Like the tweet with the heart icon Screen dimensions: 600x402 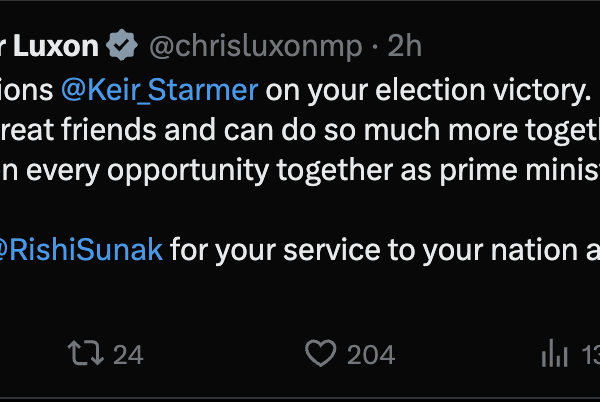[320, 353]
